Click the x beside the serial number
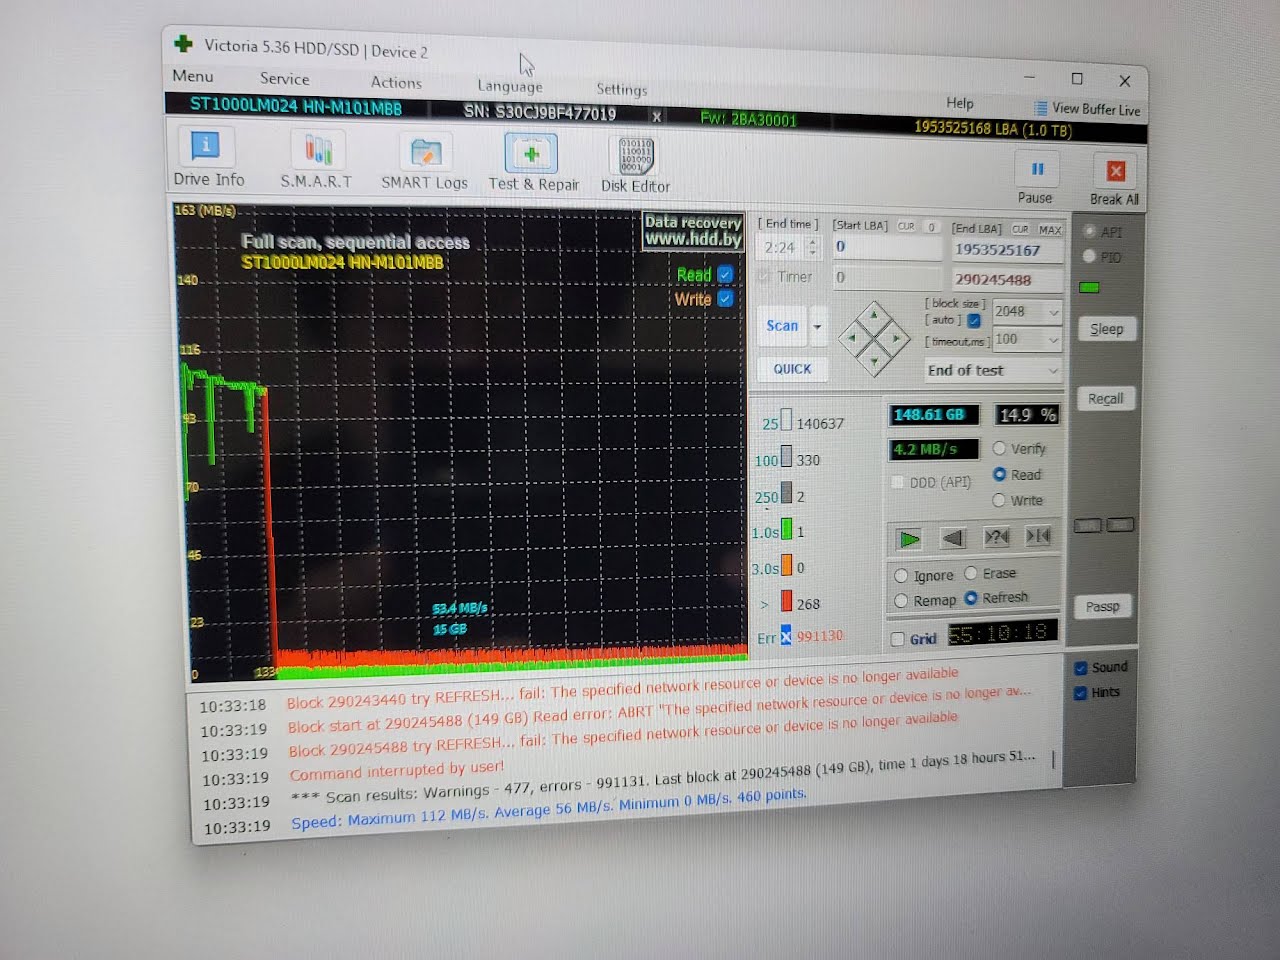Image resolution: width=1280 pixels, height=960 pixels. pyautogui.click(x=657, y=117)
